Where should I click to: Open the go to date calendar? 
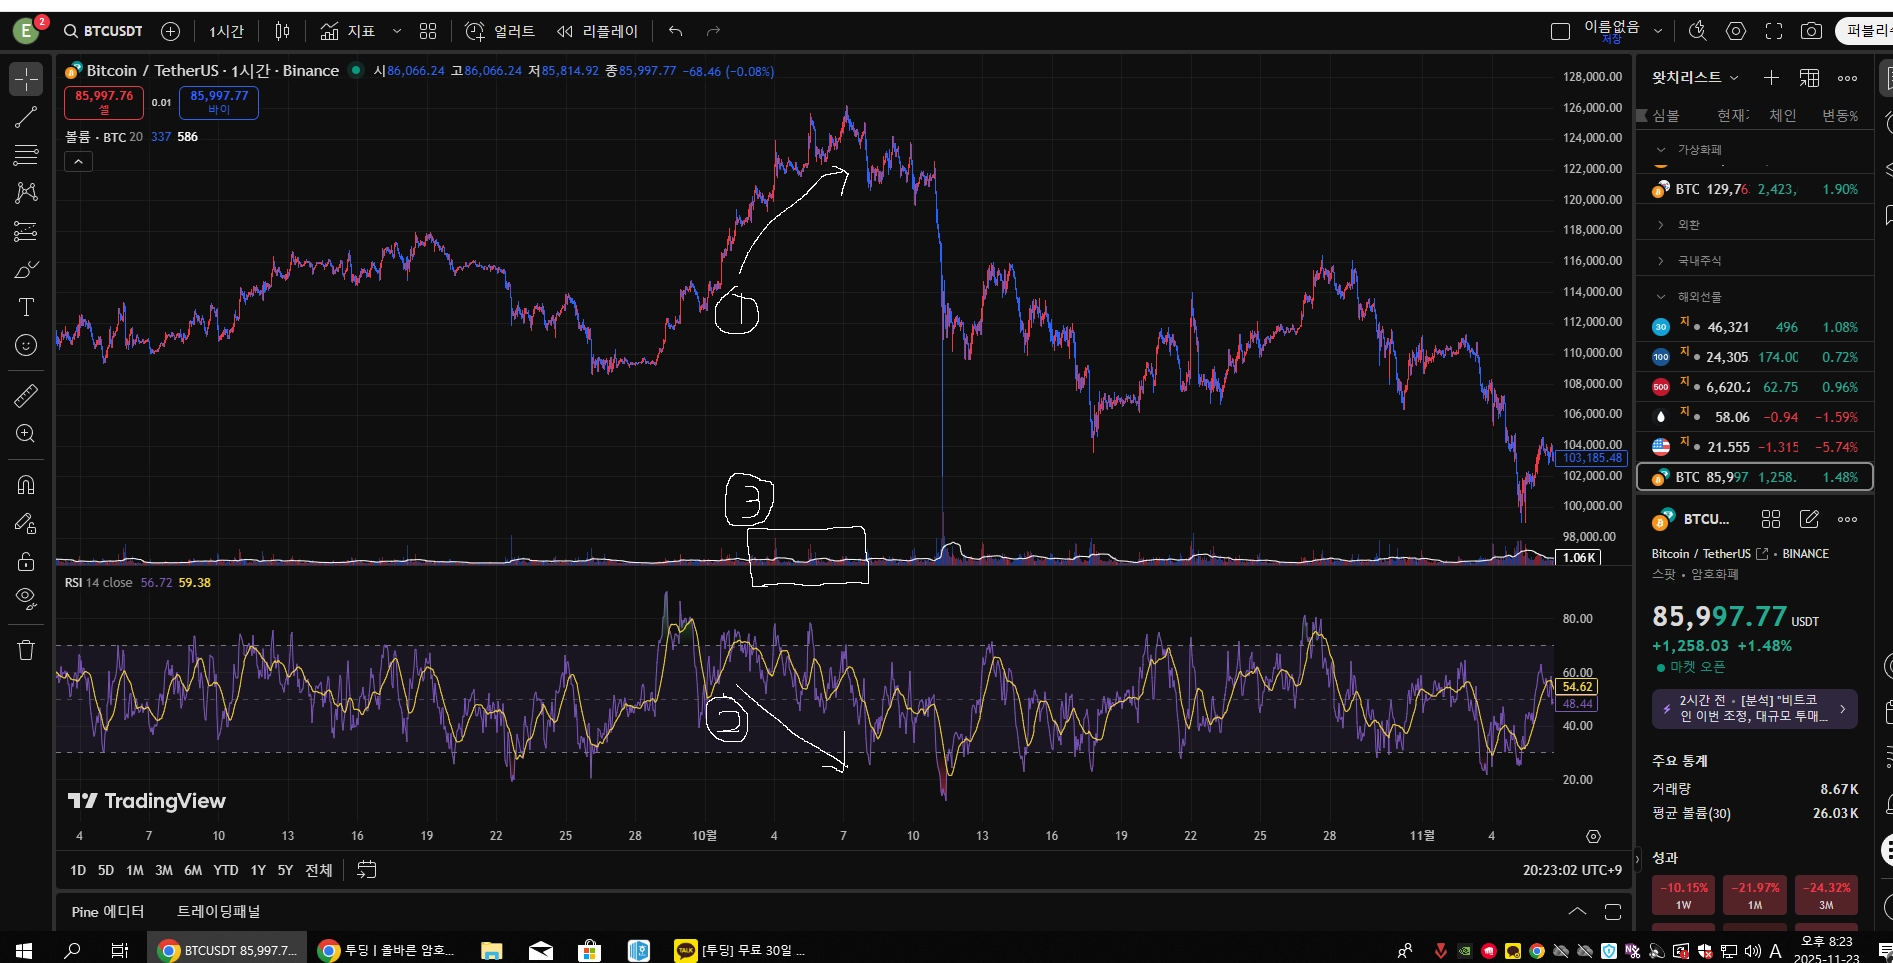[367, 870]
